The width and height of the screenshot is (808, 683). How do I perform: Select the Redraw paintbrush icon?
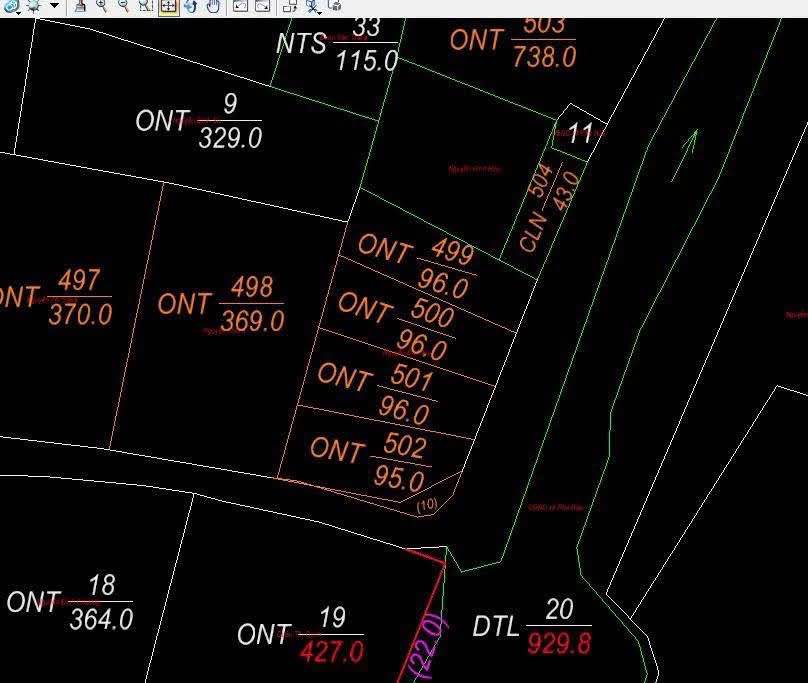coord(80,7)
